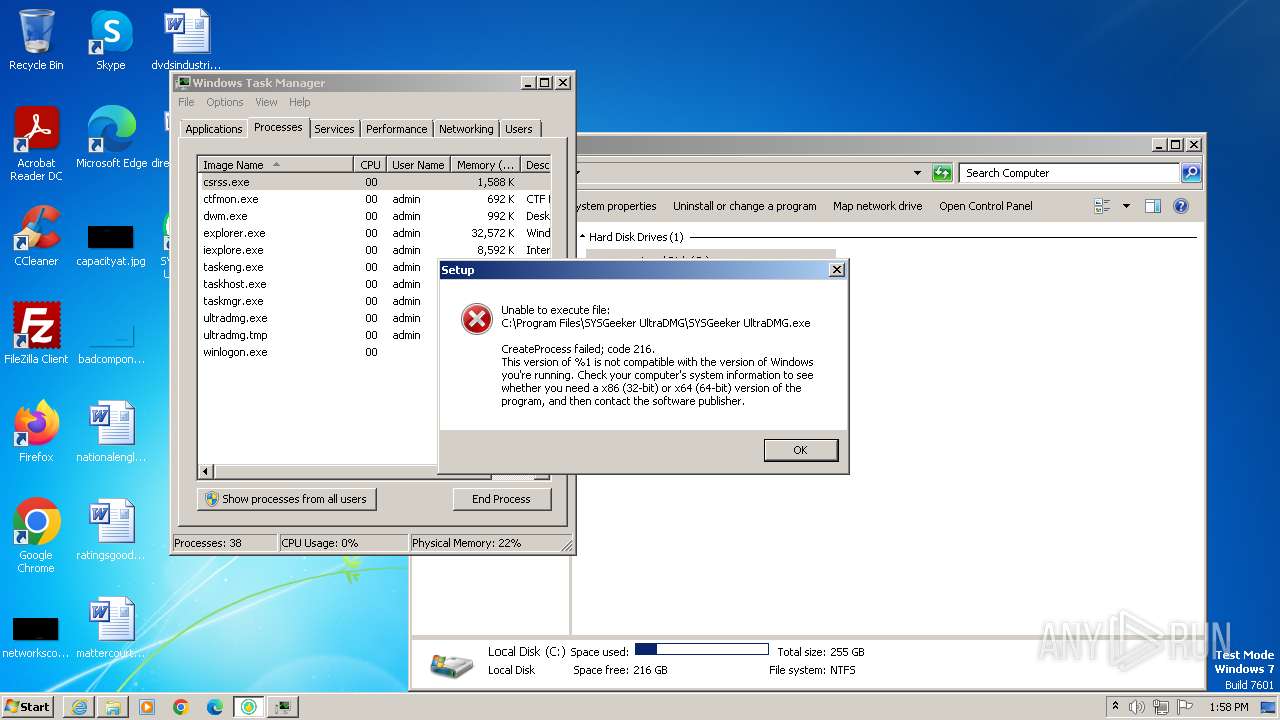Click Map network drive in Explorer
Screen dimensions: 1280x720
pyautogui.click(x=877, y=206)
